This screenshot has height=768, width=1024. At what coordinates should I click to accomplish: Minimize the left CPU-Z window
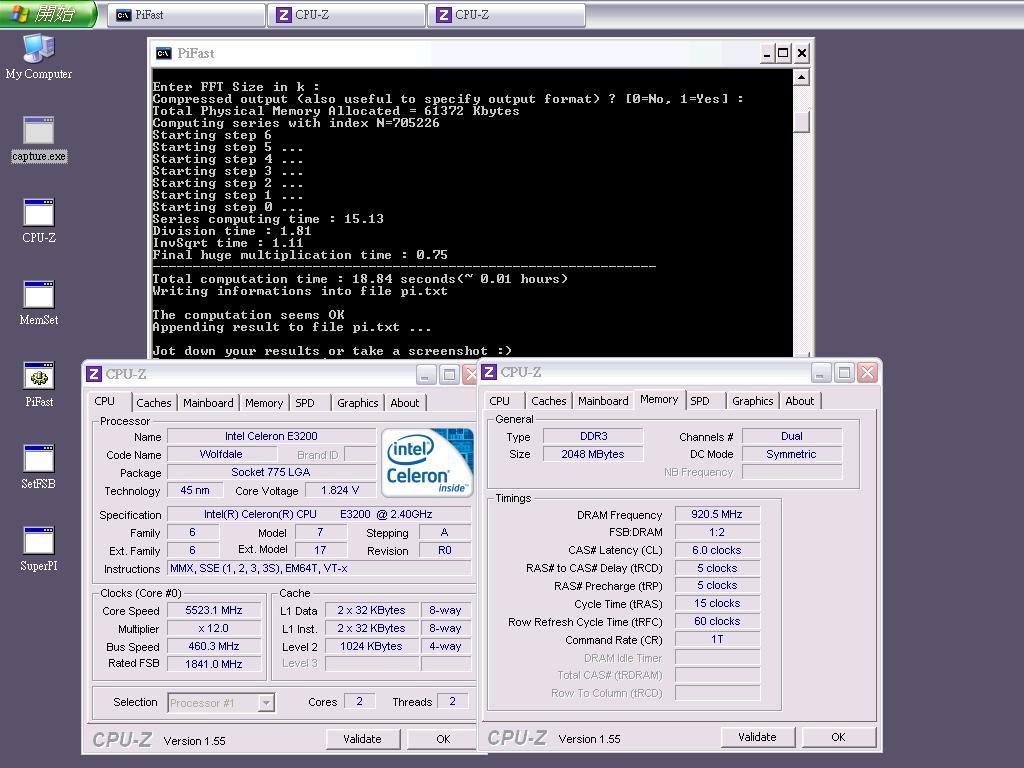click(426, 375)
